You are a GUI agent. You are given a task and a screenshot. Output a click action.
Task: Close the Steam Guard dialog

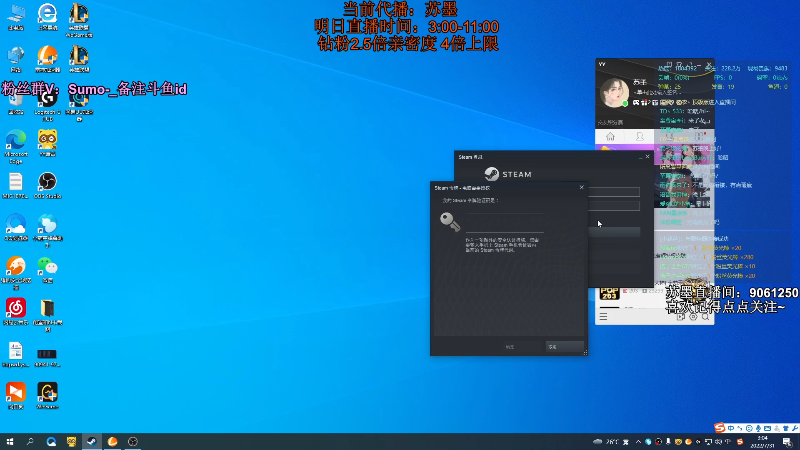click(x=582, y=188)
